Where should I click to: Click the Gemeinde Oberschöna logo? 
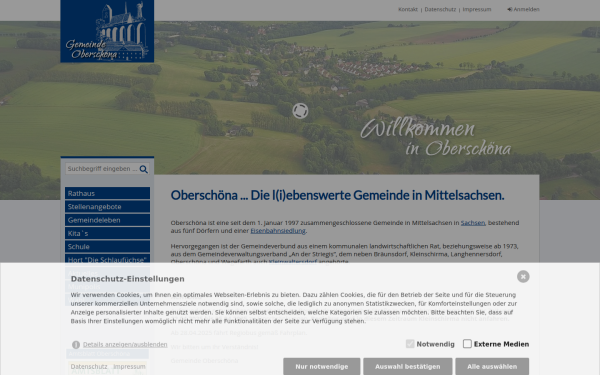107,31
